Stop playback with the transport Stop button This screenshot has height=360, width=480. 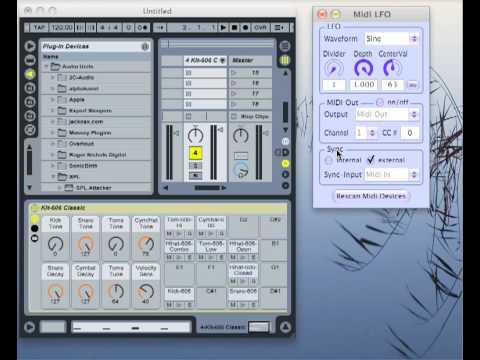(x=234, y=28)
